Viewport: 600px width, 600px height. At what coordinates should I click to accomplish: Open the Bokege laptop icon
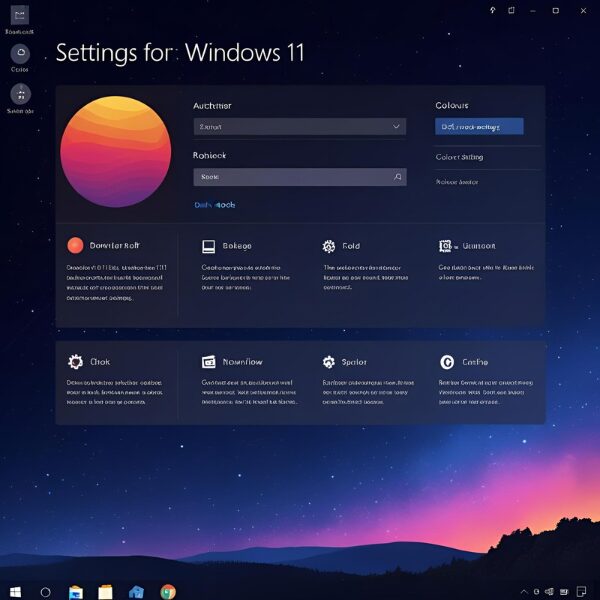209,246
